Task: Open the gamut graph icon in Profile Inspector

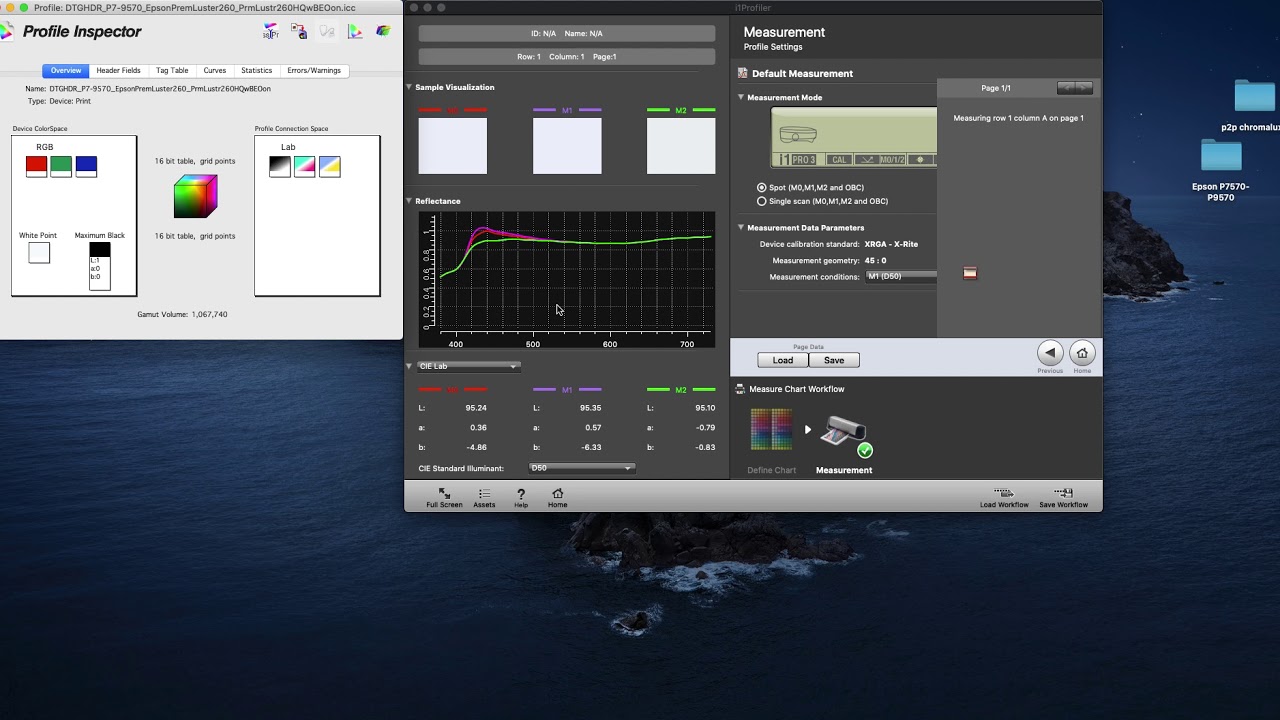Action: 355,32
